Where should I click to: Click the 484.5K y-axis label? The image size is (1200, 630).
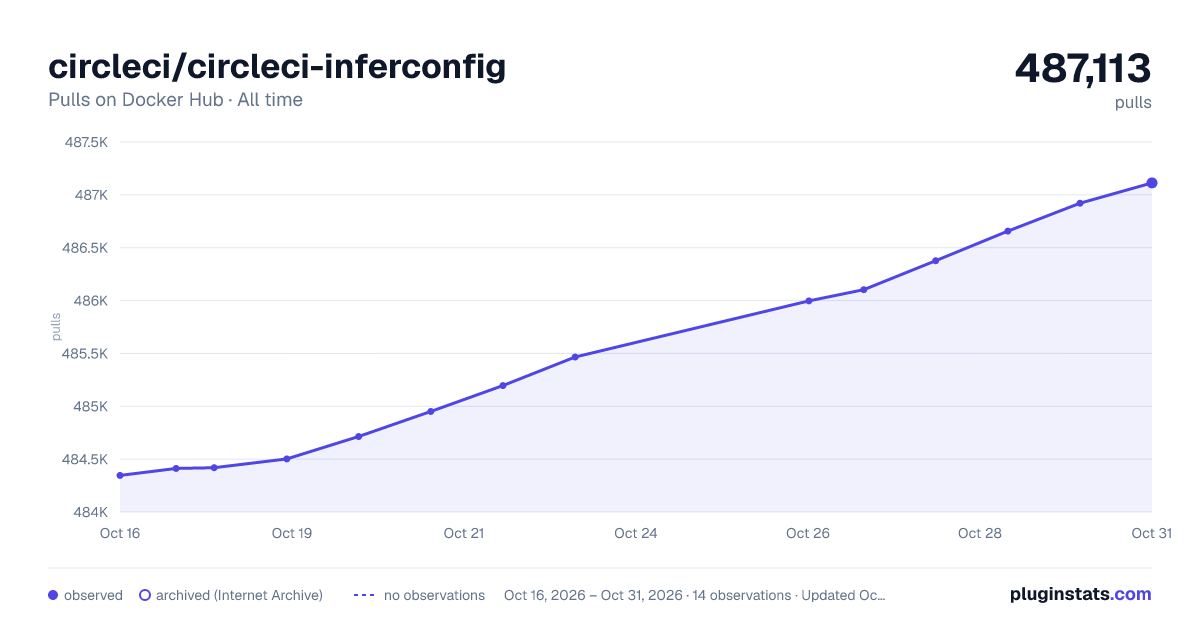(x=86, y=460)
